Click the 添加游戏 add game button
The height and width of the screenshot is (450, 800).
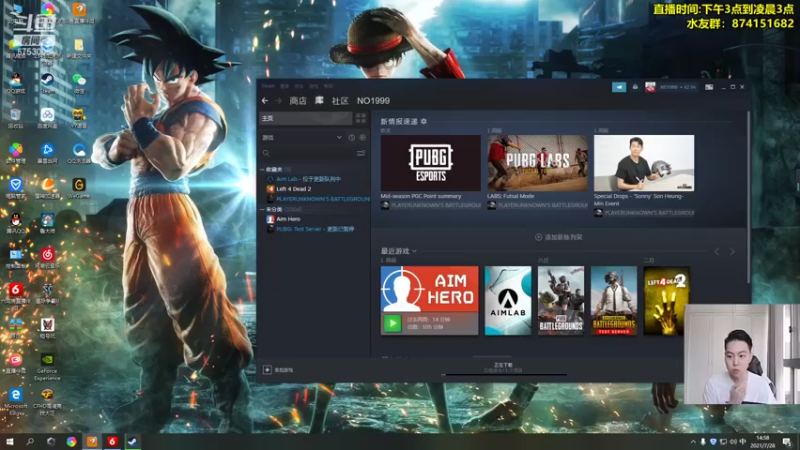pos(278,370)
